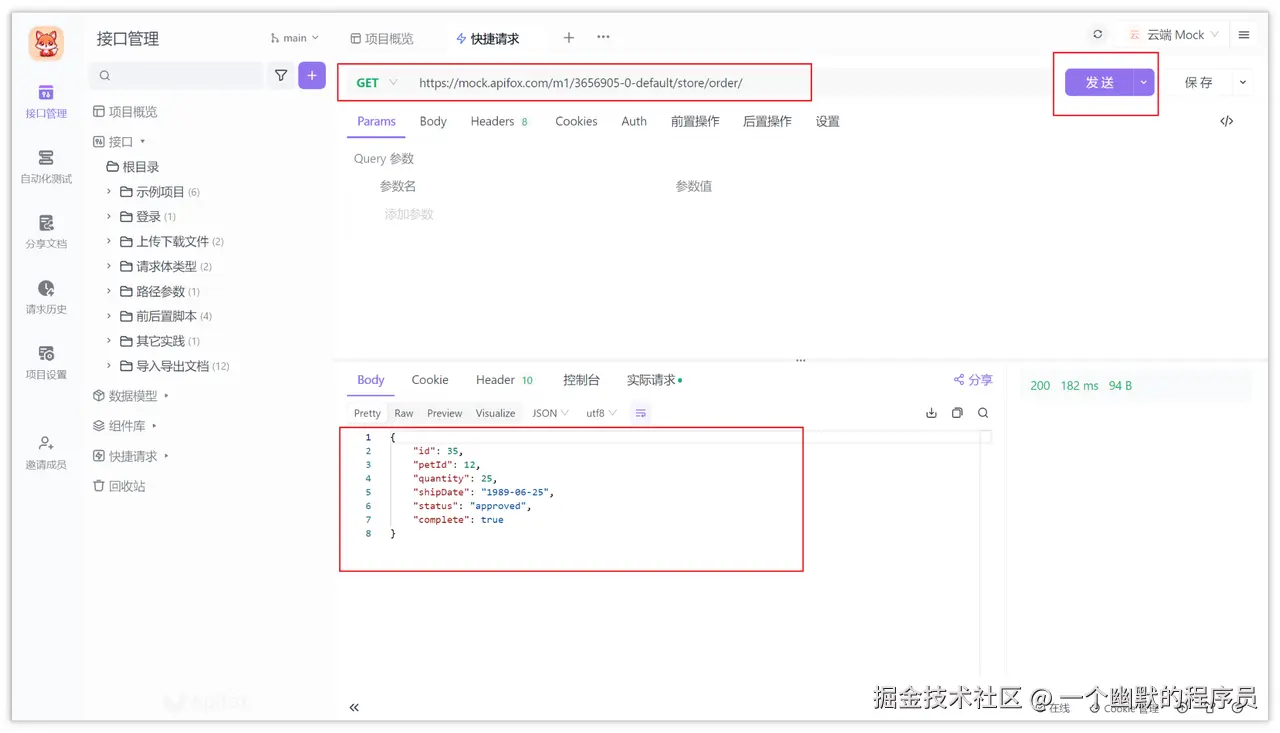
Task: Expand the 导入导出文档 folder
Action: click(109, 366)
